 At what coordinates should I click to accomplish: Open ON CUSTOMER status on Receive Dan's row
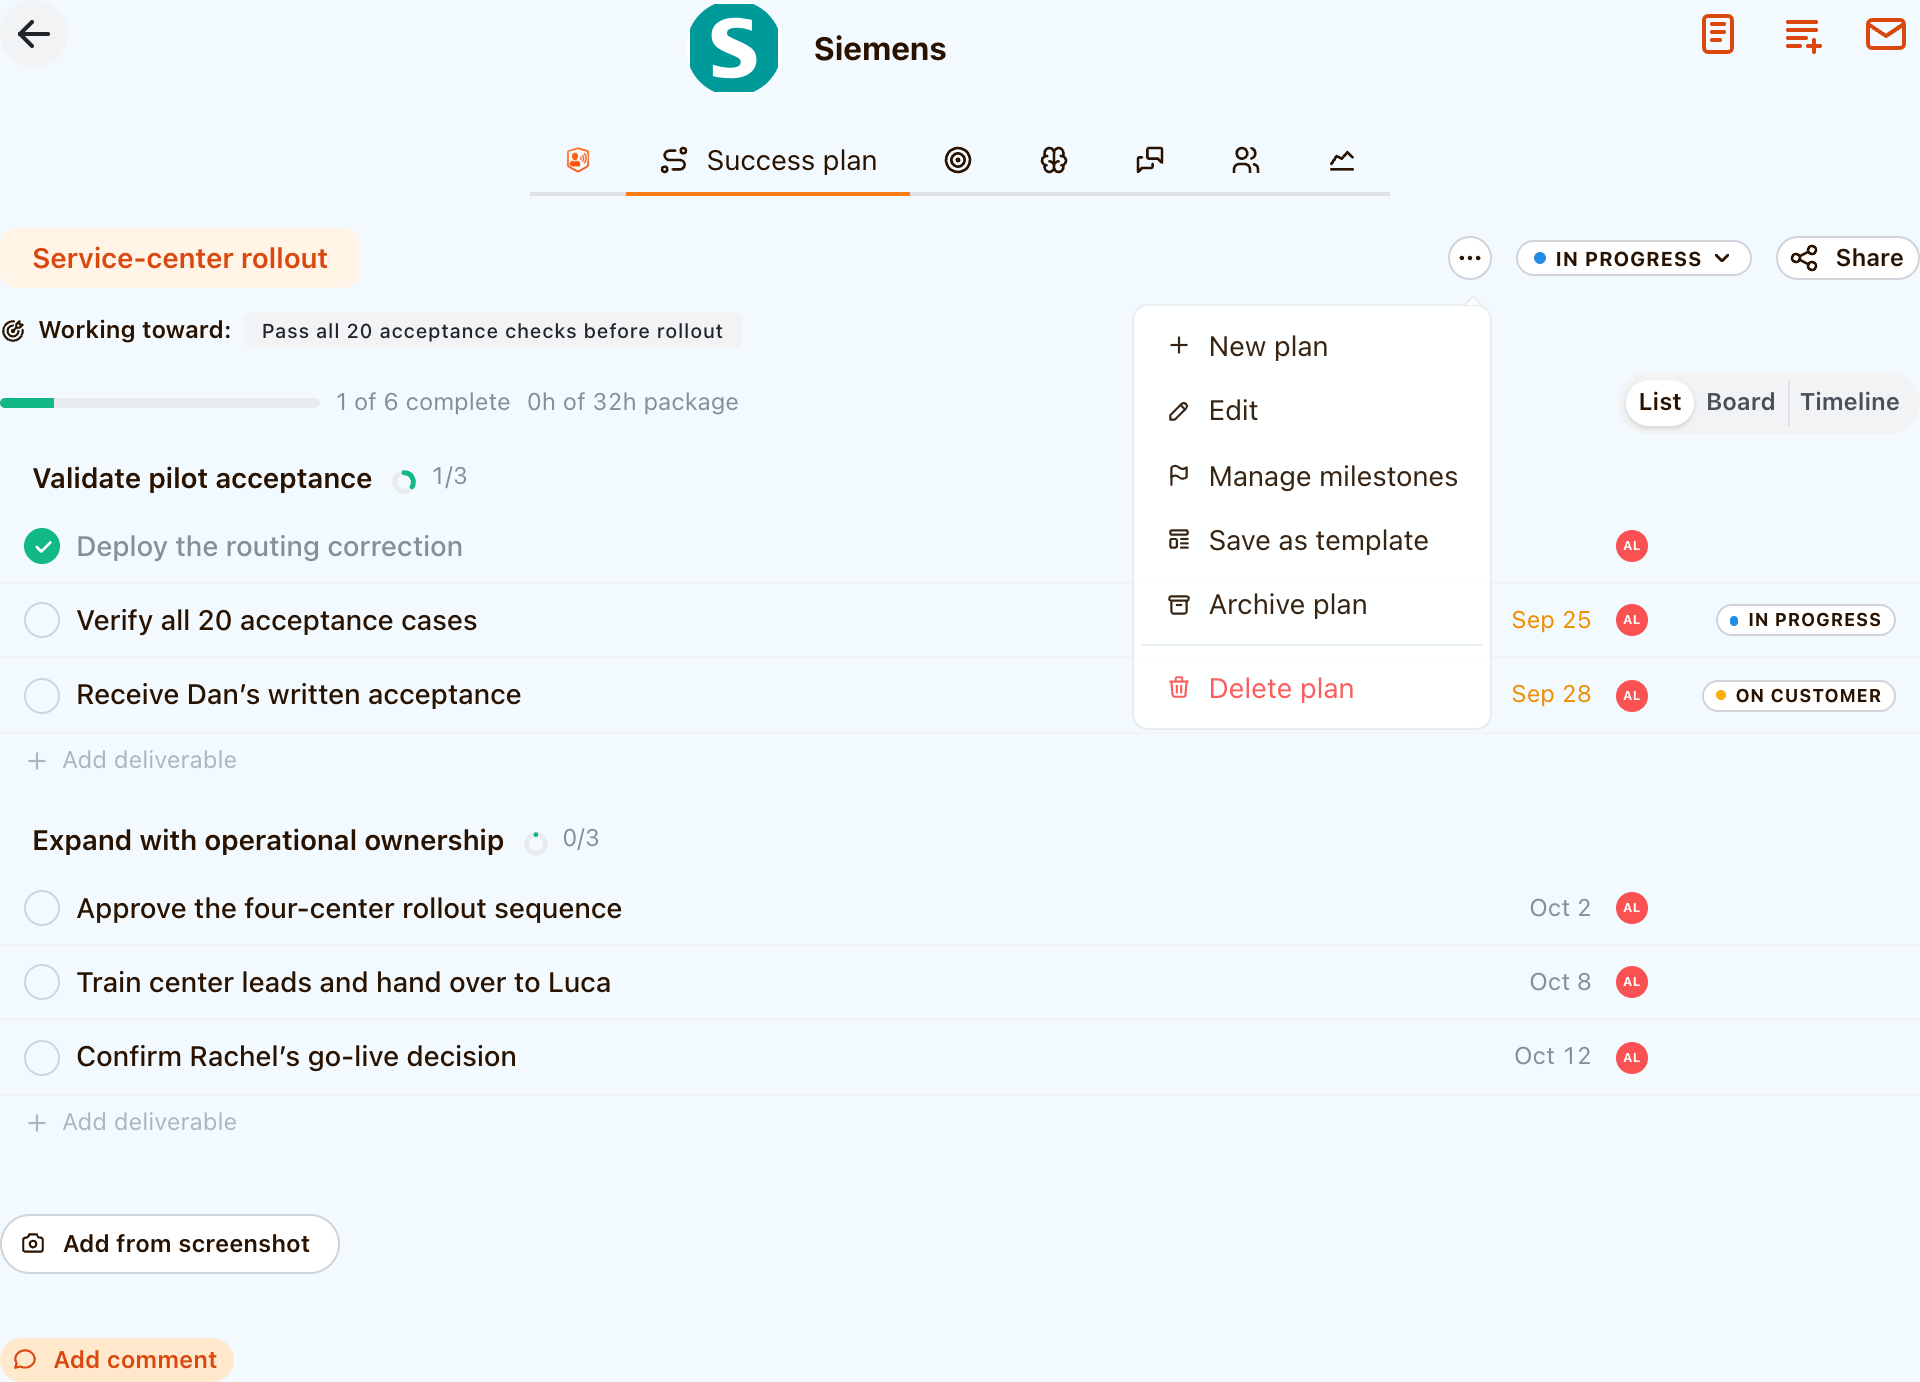(x=1798, y=695)
